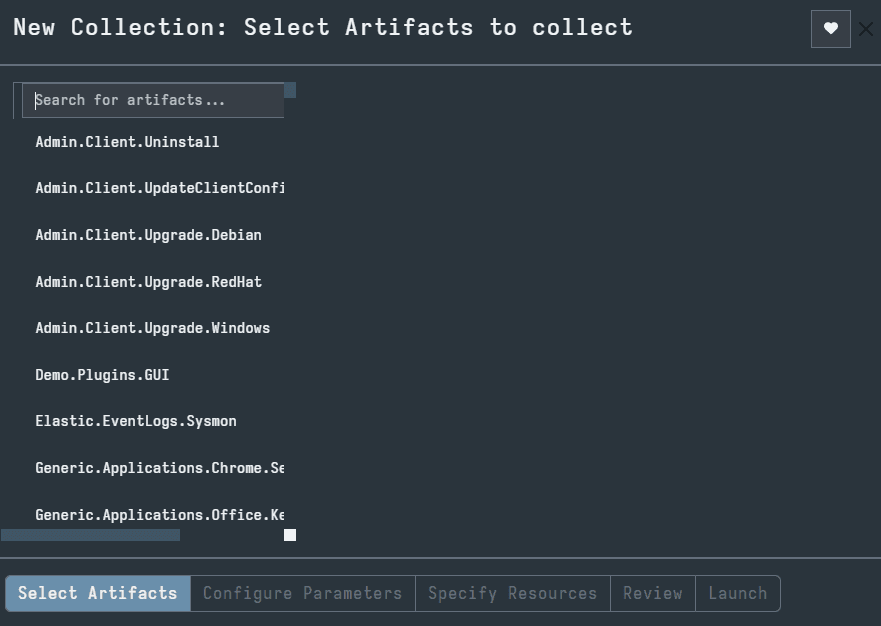The height and width of the screenshot is (626, 881).
Task: Click the white scrollbar corner square
Action: [x=290, y=535]
